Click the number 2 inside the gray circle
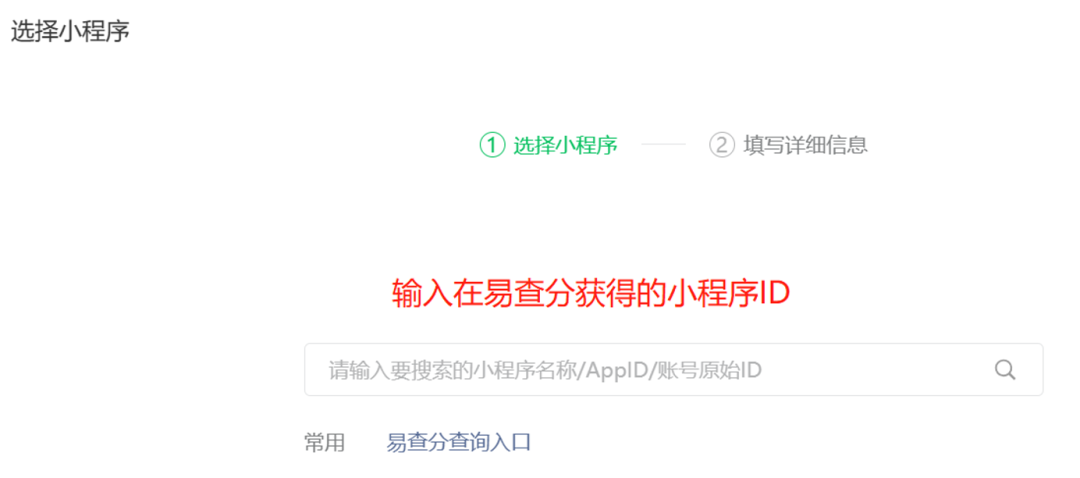The image size is (1080, 478). pyautogui.click(x=722, y=145)
